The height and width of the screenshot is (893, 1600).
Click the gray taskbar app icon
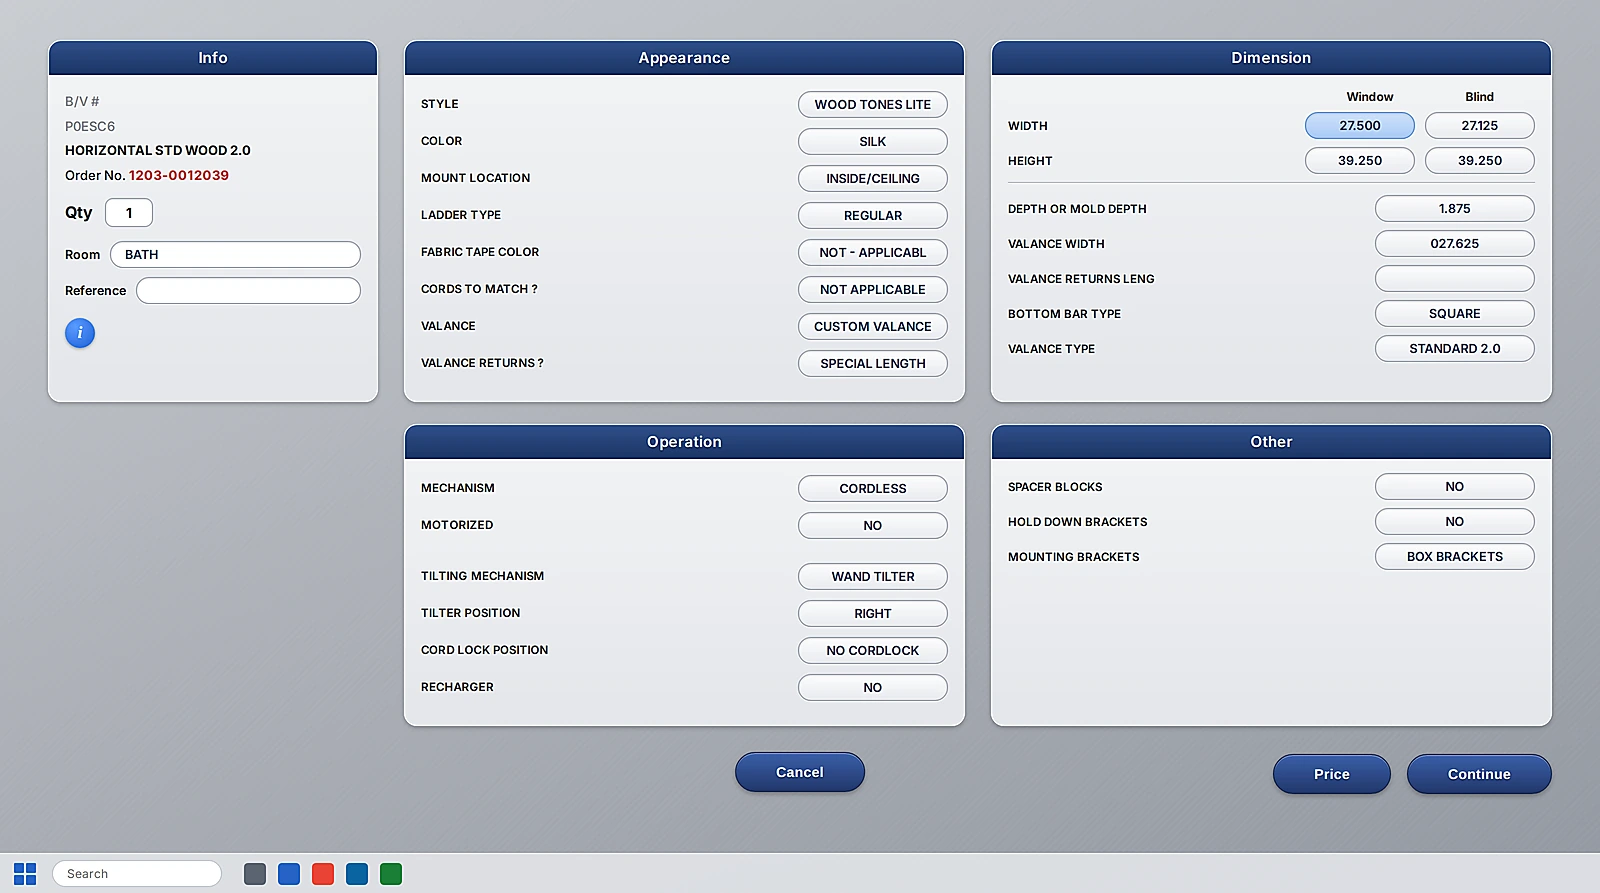tap(255, 874)
